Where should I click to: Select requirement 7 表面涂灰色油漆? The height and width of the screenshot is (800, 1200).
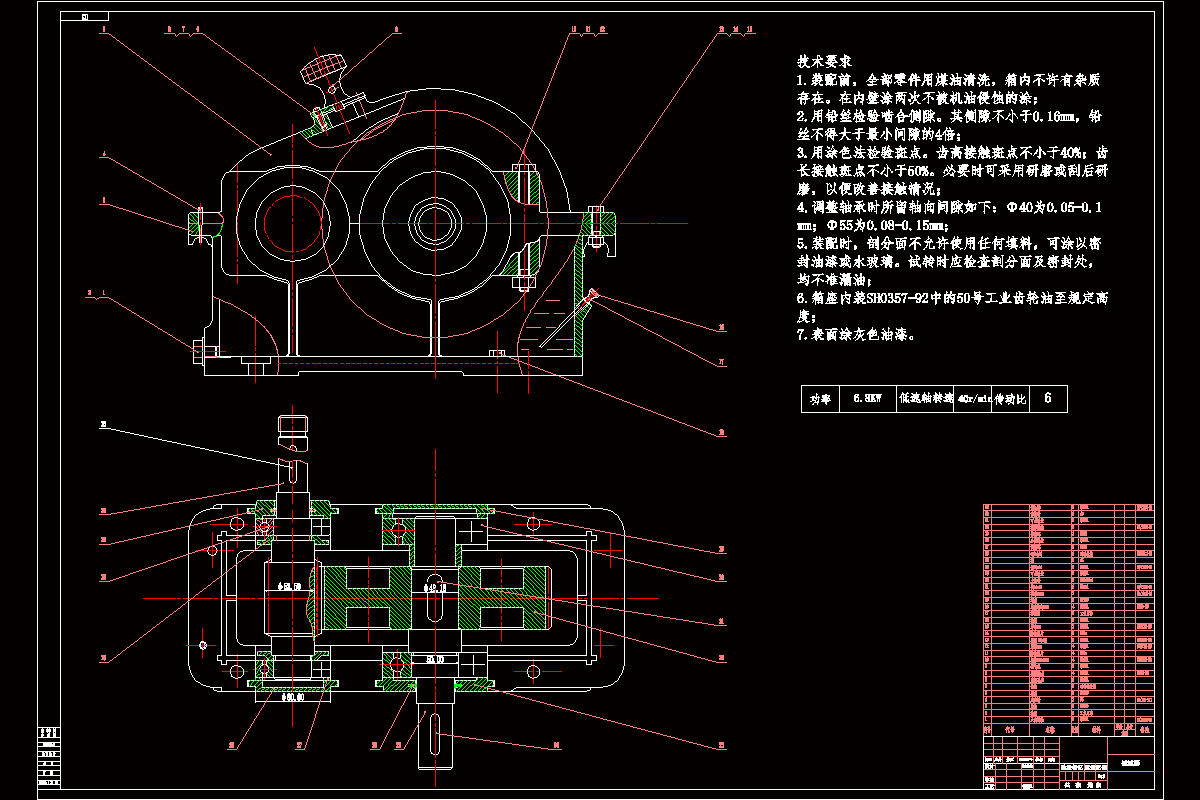tap(855, 335)
